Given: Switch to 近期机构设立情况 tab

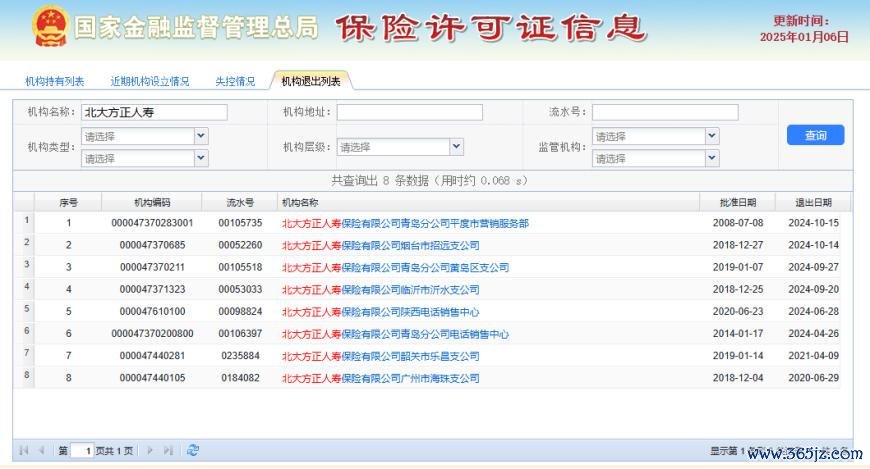Looking at the screenshot, I should [x=150, y=82].
